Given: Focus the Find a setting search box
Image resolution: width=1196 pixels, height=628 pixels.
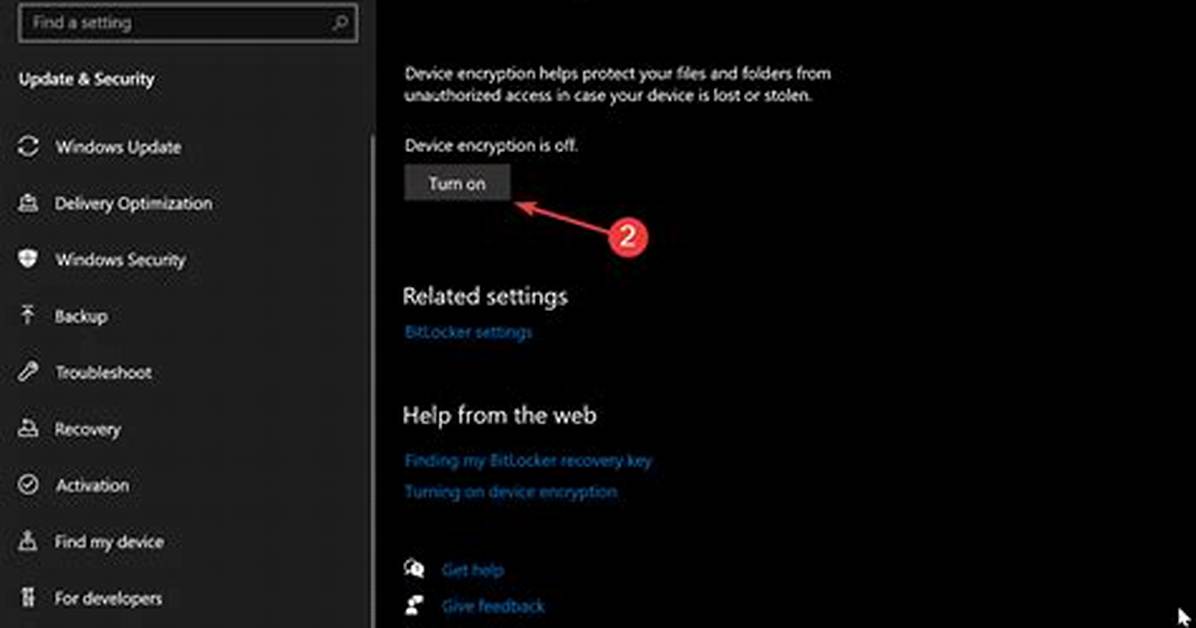Looking at the screenshot, I should point(188,23).
